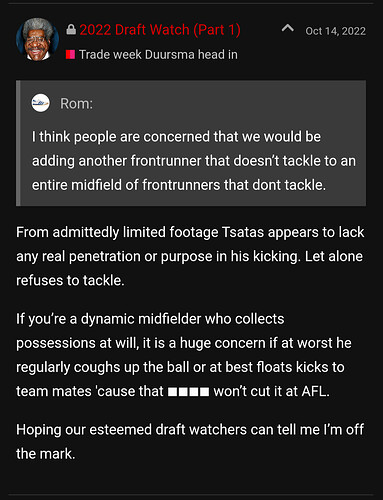Click the paragraph starting Hoping our esteemed
The height and width of the screenshot is (500, 383).
tap(190, 442)
